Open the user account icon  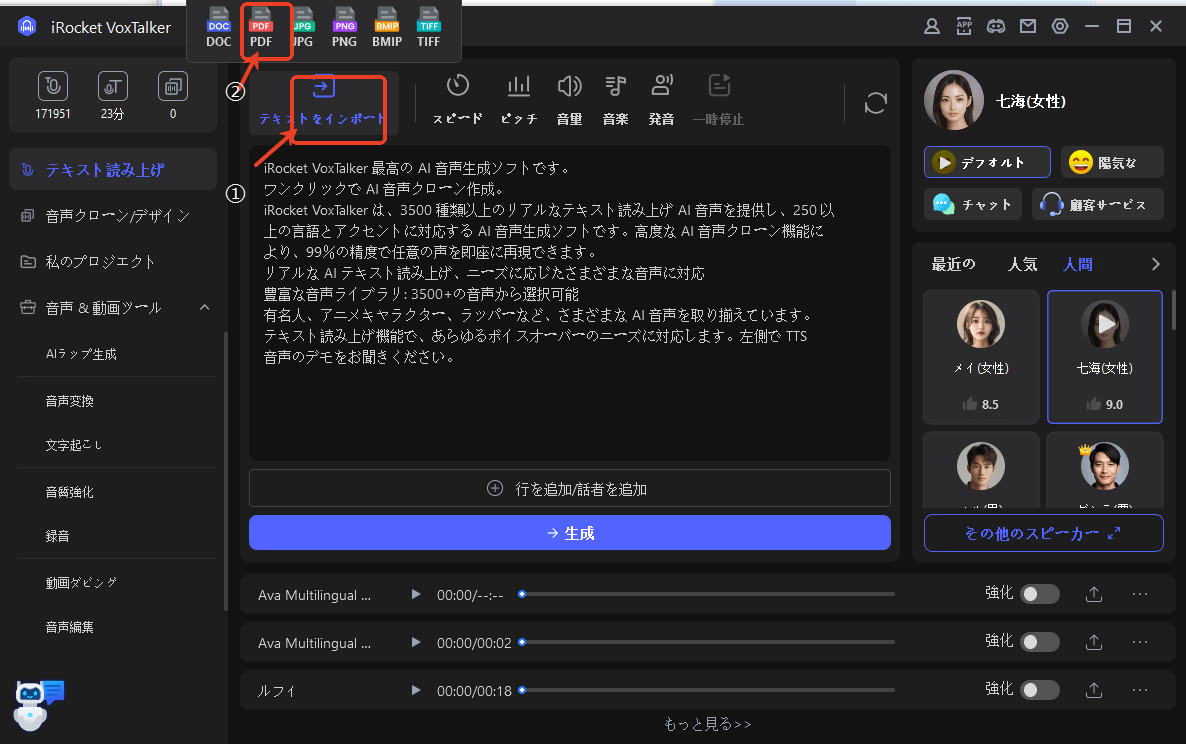coord(932,26)
